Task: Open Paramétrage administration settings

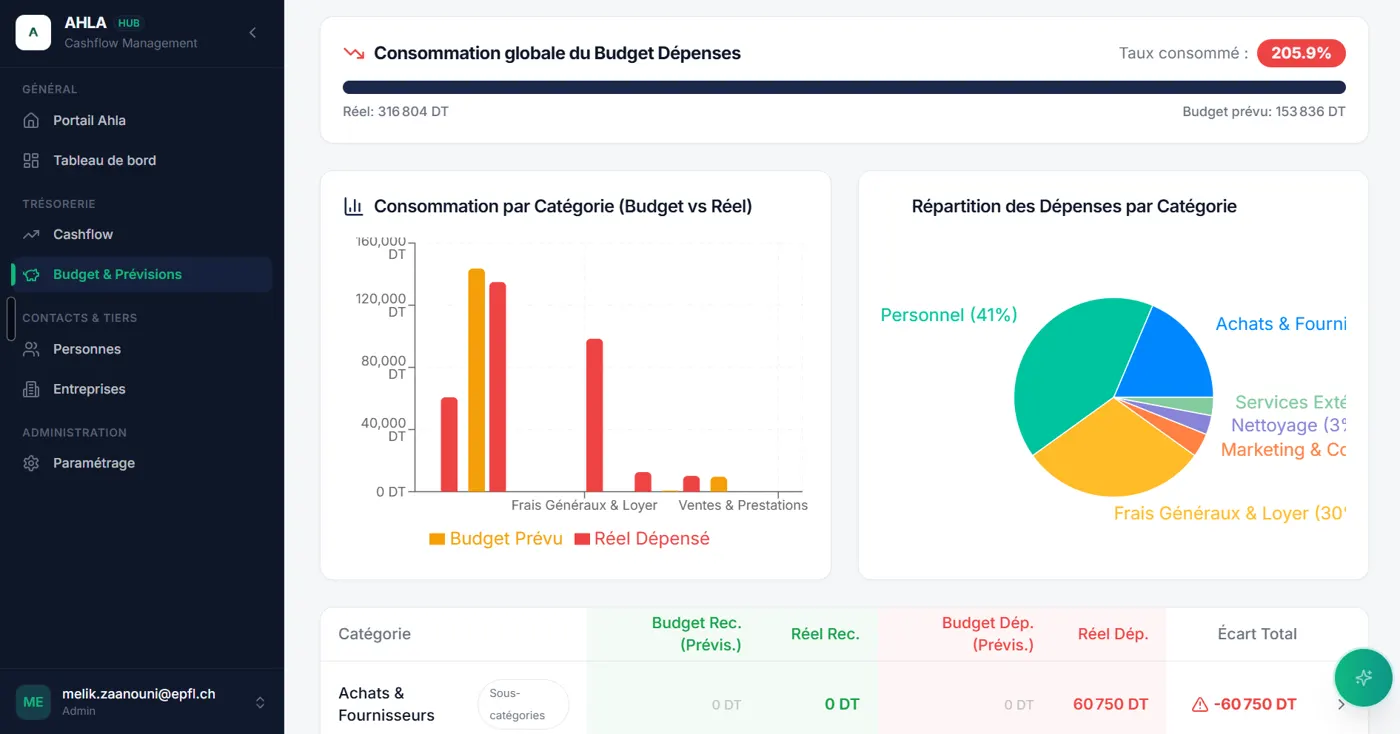Action: 142,463
